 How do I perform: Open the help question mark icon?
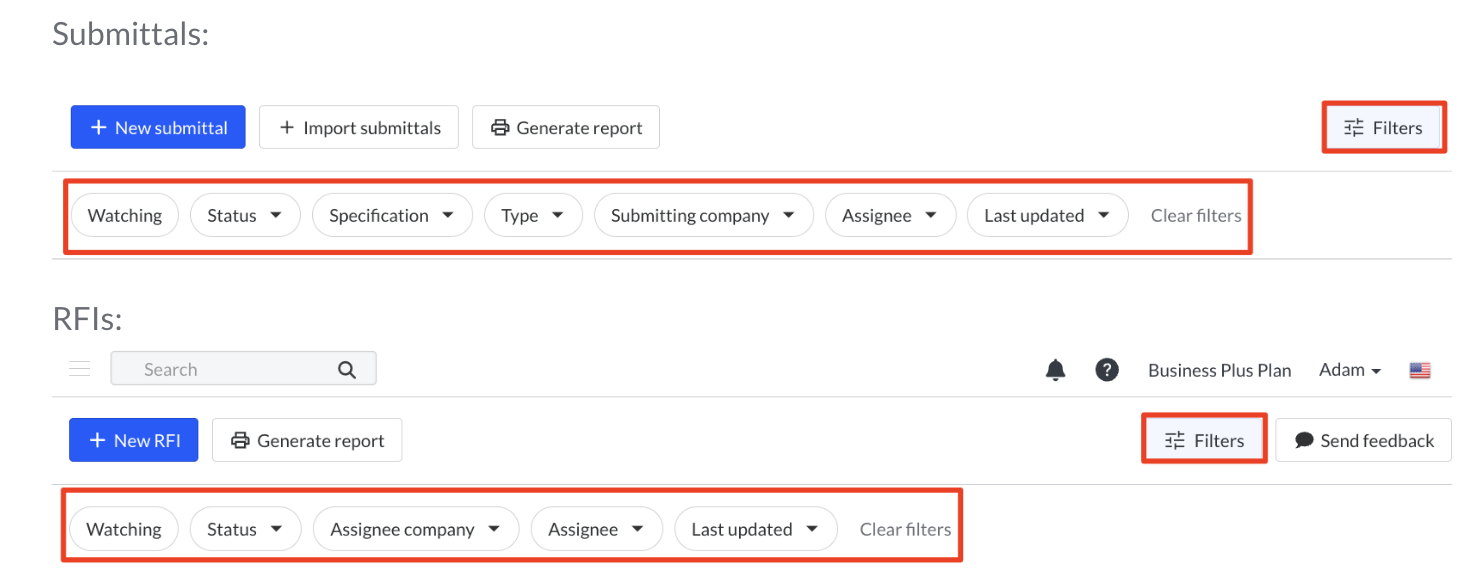click(1106, 370)
